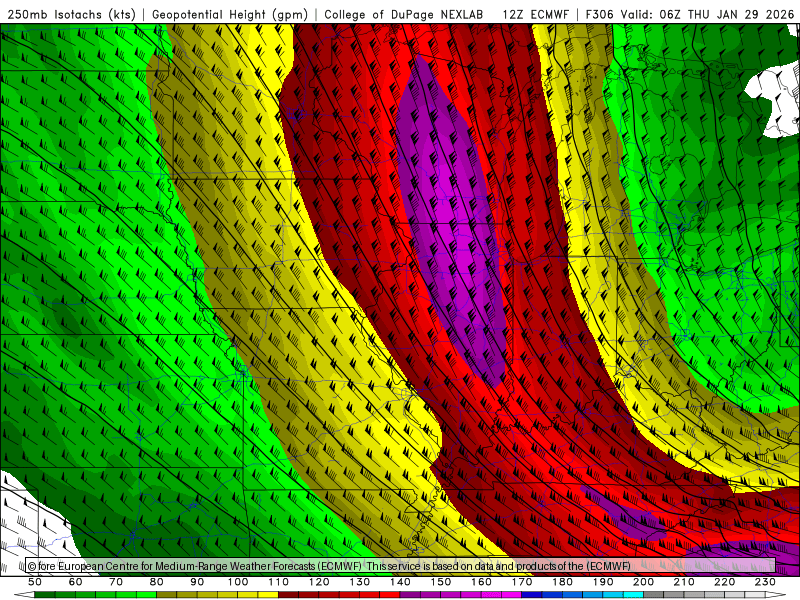Click the 150 label on the color scale
The image size is (800, 600).
pos(441,582)
